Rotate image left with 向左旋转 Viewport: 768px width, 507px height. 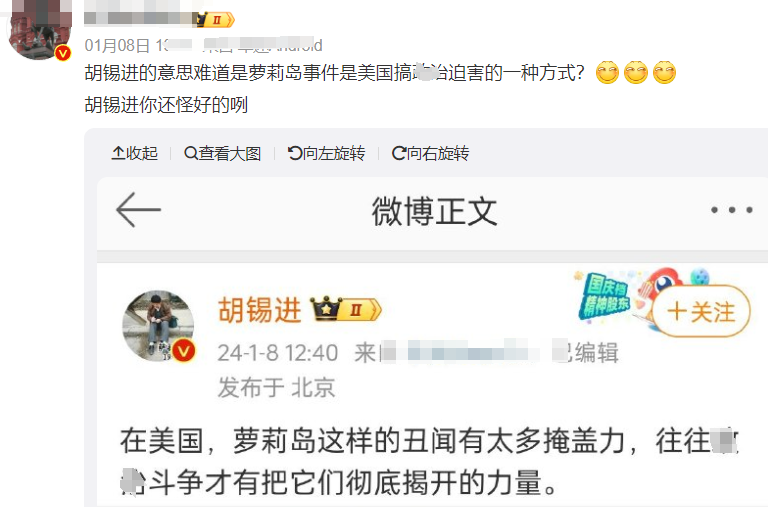(x=326, y=153)
